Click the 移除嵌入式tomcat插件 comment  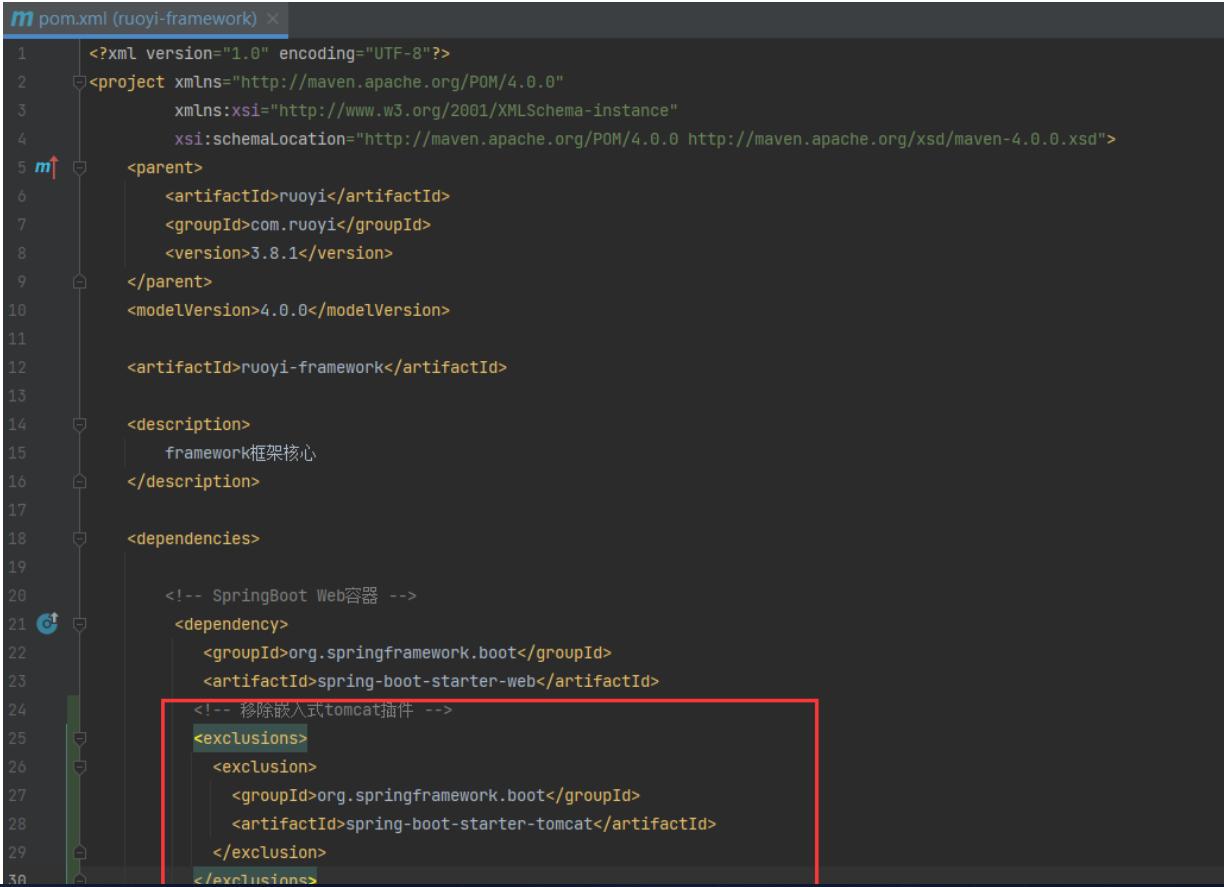[323, 710]
